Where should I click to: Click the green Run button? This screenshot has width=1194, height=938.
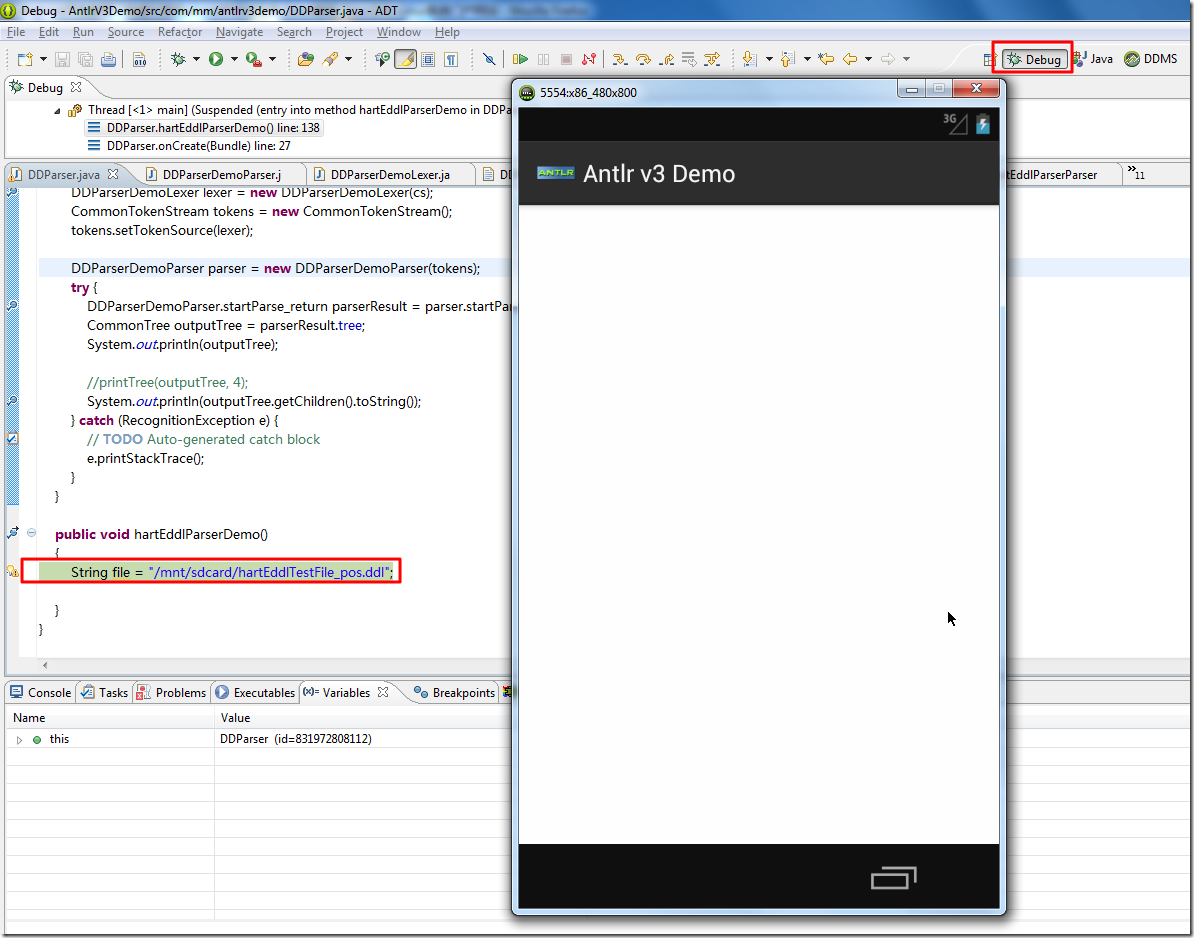(216, 59)
